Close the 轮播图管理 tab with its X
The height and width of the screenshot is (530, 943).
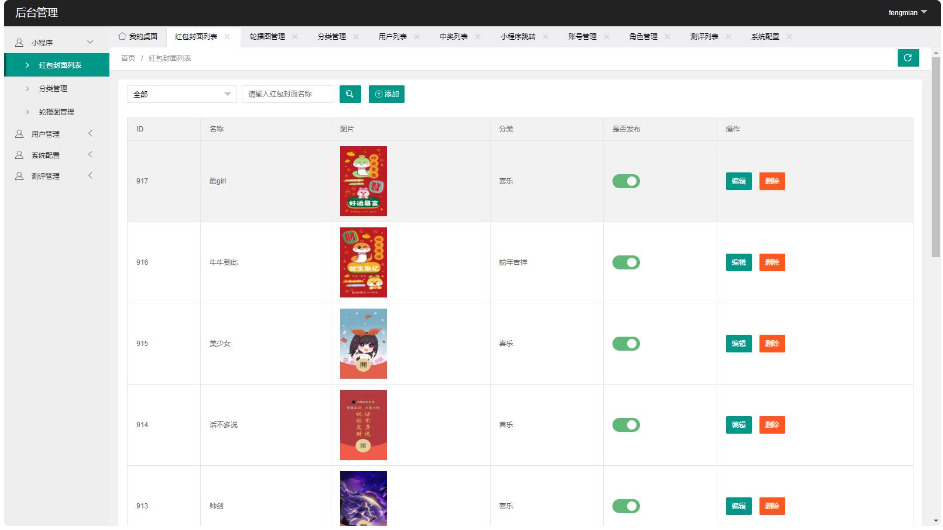tap(295, 37)
